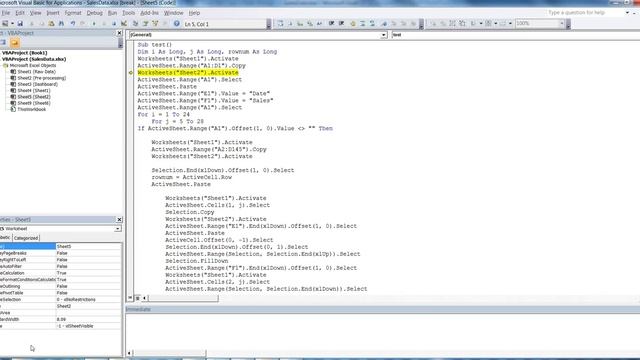Click the 'Type a question for help' box
Image resolution: width=640 pixels, height=360 pixels.
coord(586,13)
